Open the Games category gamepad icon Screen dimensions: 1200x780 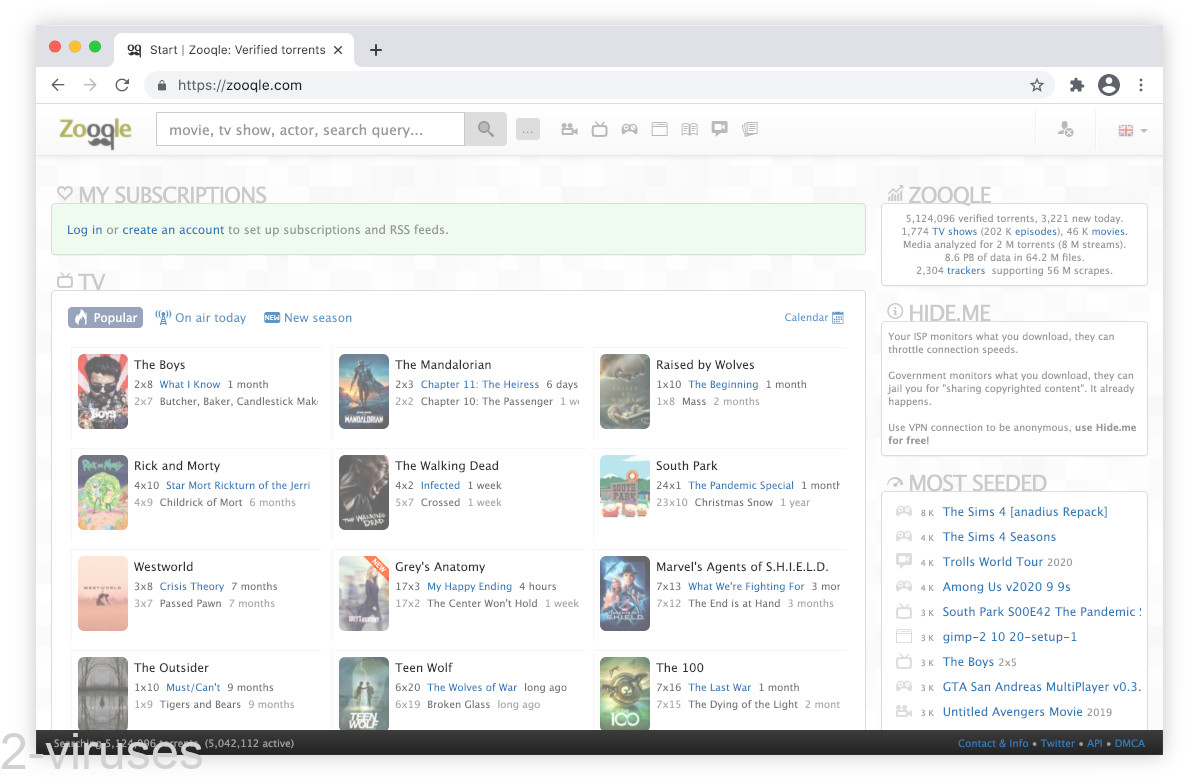[x=629, y=129]
